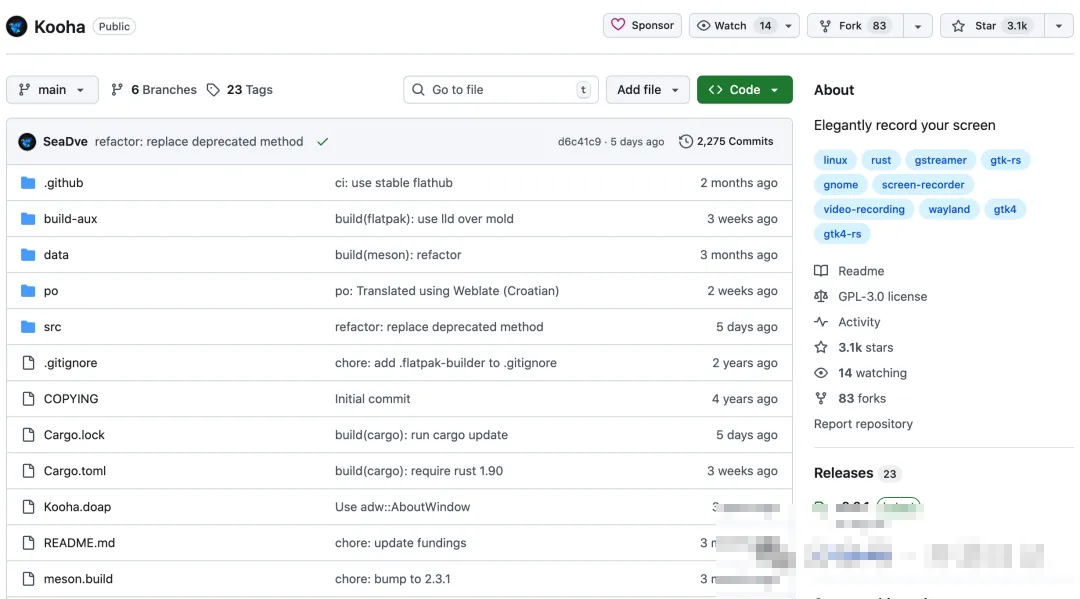Click the Cargo.lock file icon
Viewport: 1080px width, 599px height.
pyautogui.click(x=28, y=434)
